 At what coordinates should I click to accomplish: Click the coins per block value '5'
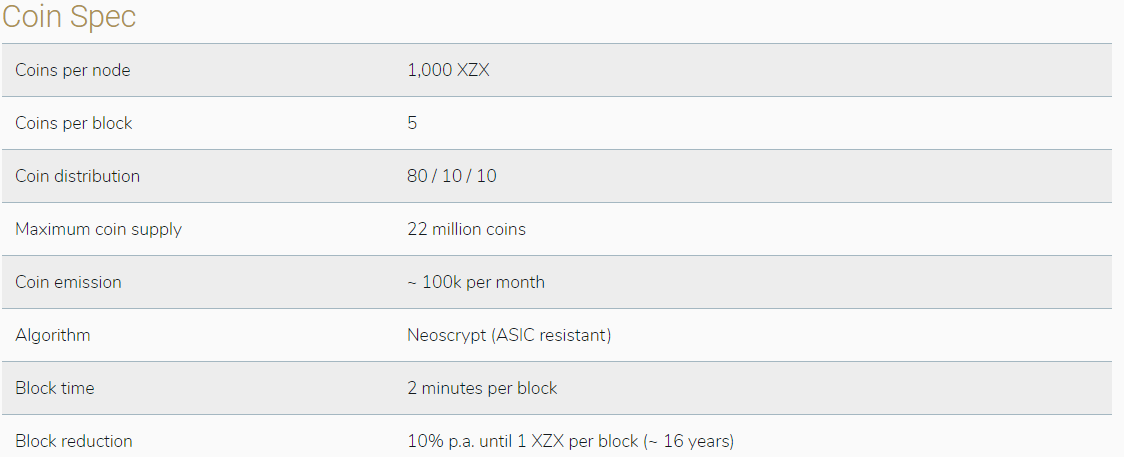[x=412, y=123]
